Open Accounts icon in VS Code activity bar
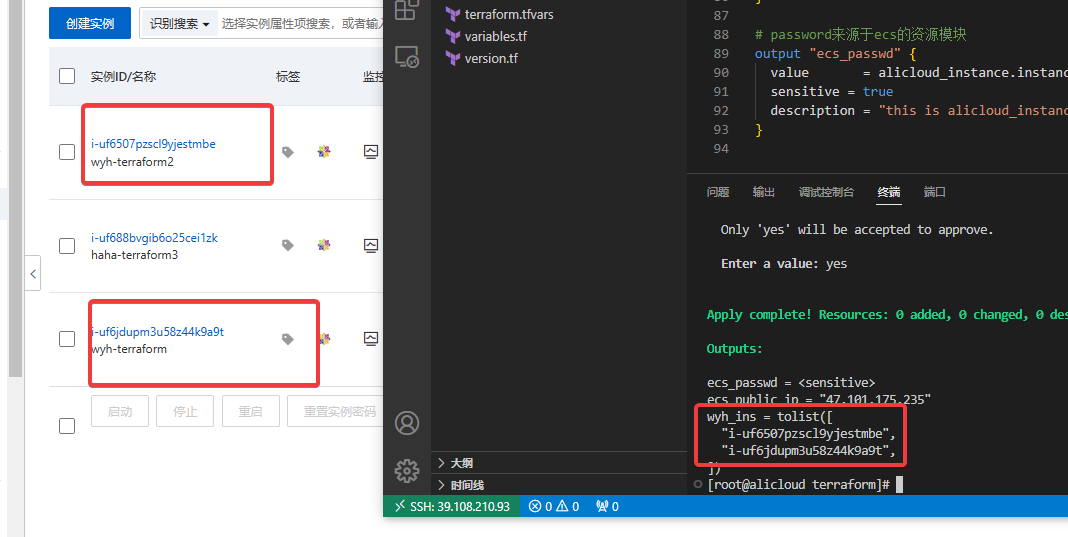This screenshot has width=1068, height=537. [x=407, y=423]
